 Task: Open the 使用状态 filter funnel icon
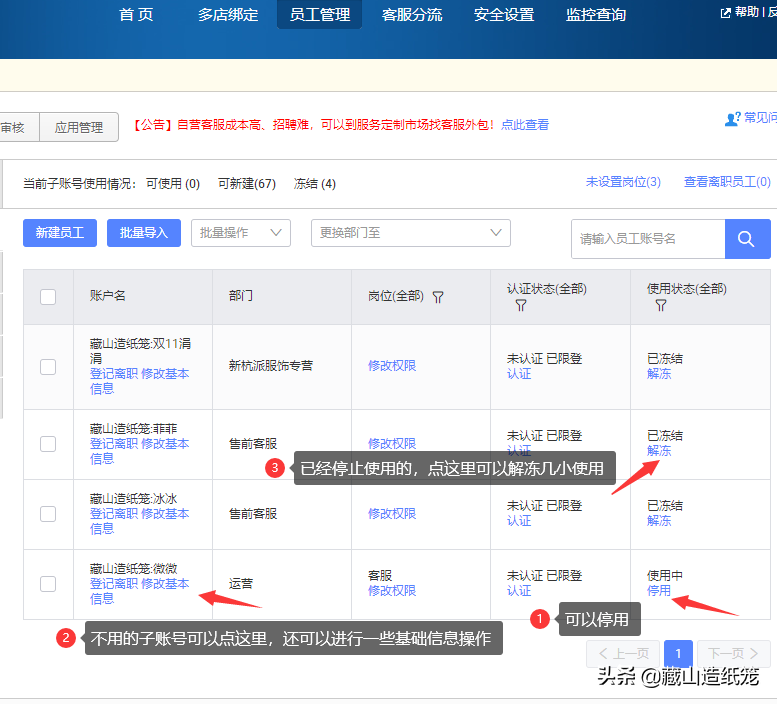pyautogui.click(x=661, y=305)
